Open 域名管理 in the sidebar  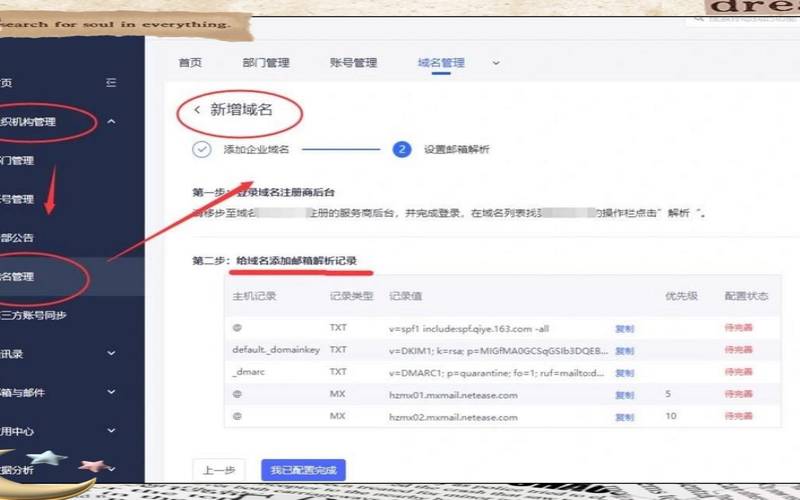pyautogui.click(x=17, y=277)
